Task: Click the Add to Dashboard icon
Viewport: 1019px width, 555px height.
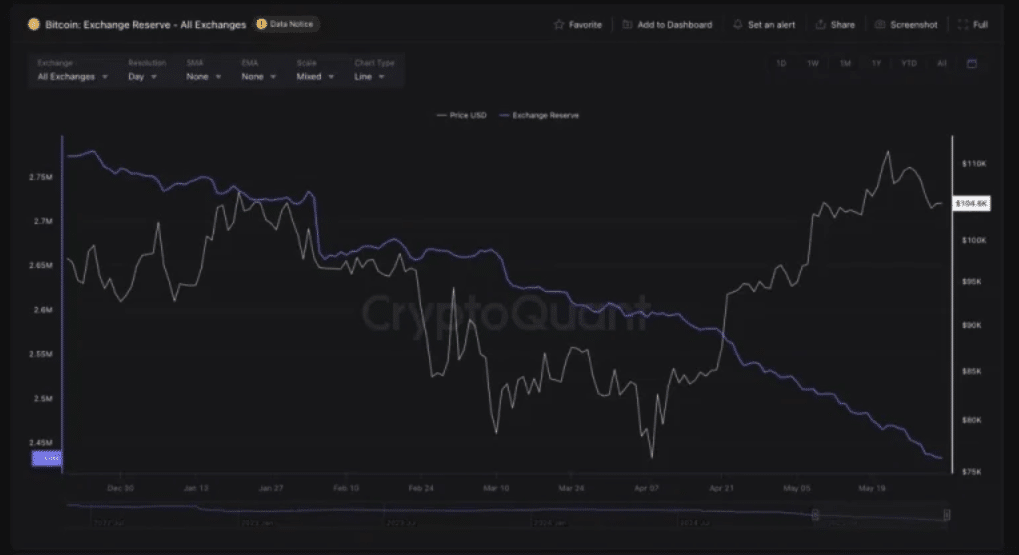Action: pyautogui.click(x=627, y=25)
